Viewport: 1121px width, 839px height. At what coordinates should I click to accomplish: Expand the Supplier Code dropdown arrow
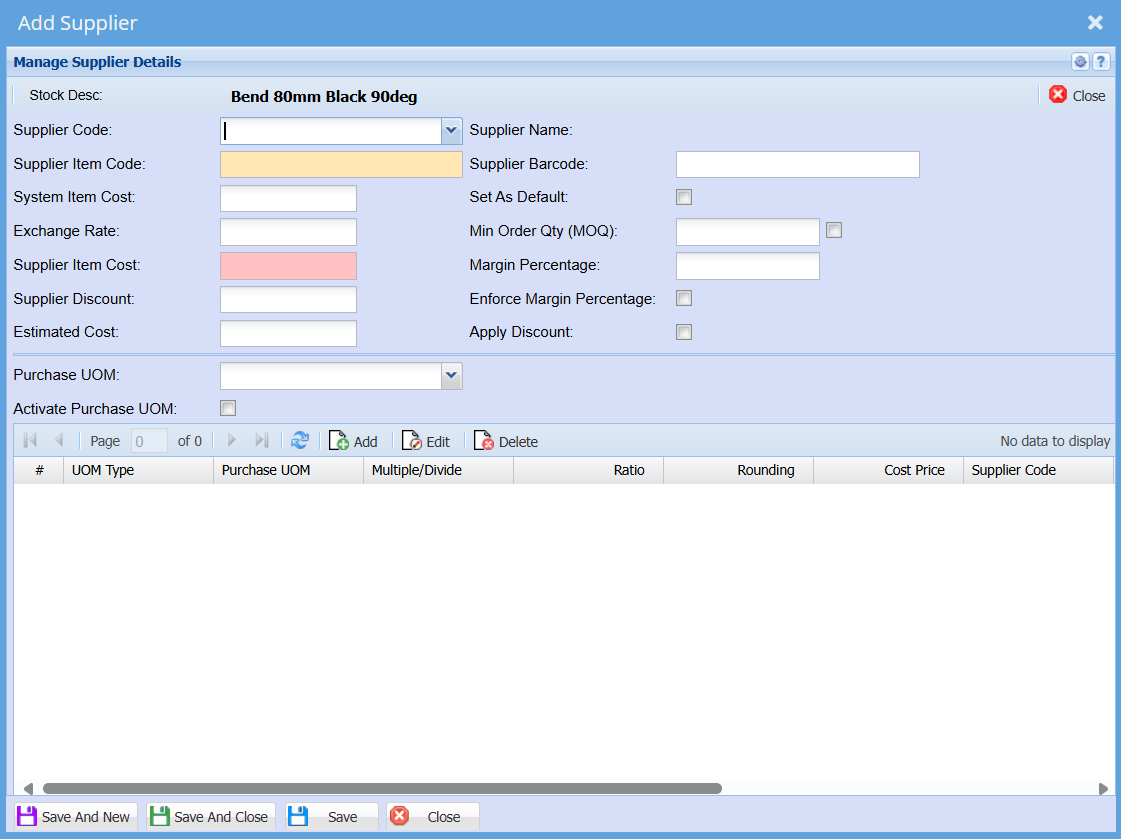(451, 131)
